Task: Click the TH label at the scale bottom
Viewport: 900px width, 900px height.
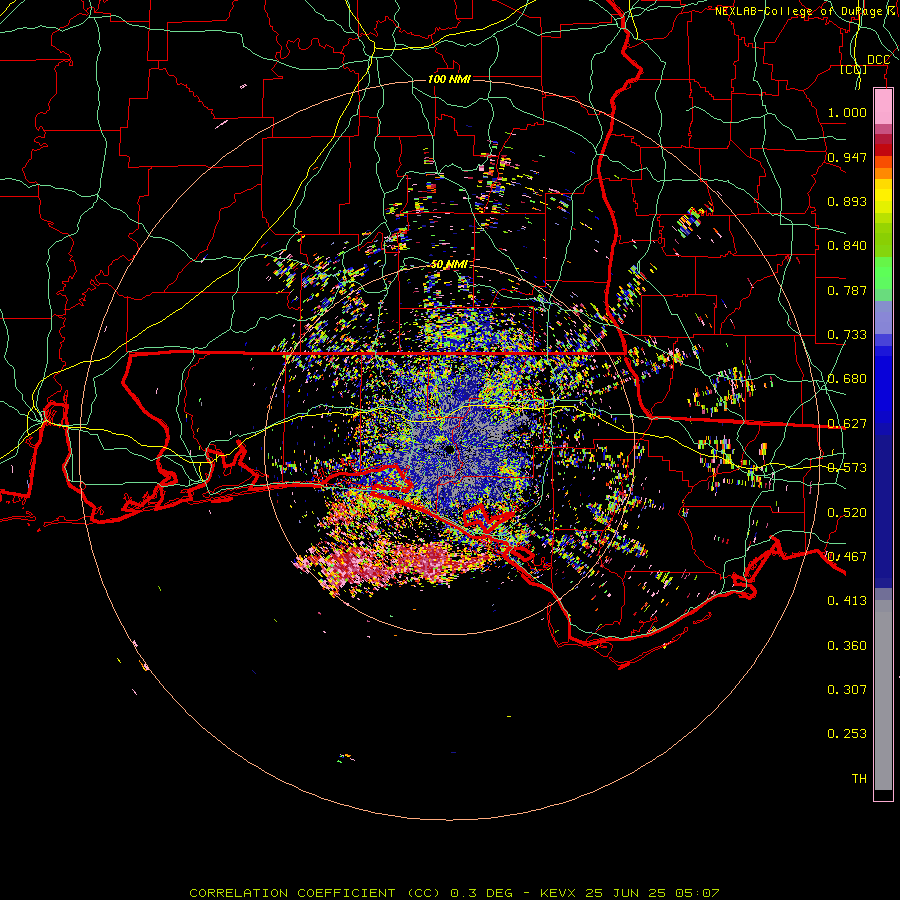Action: tap(859, 779)
